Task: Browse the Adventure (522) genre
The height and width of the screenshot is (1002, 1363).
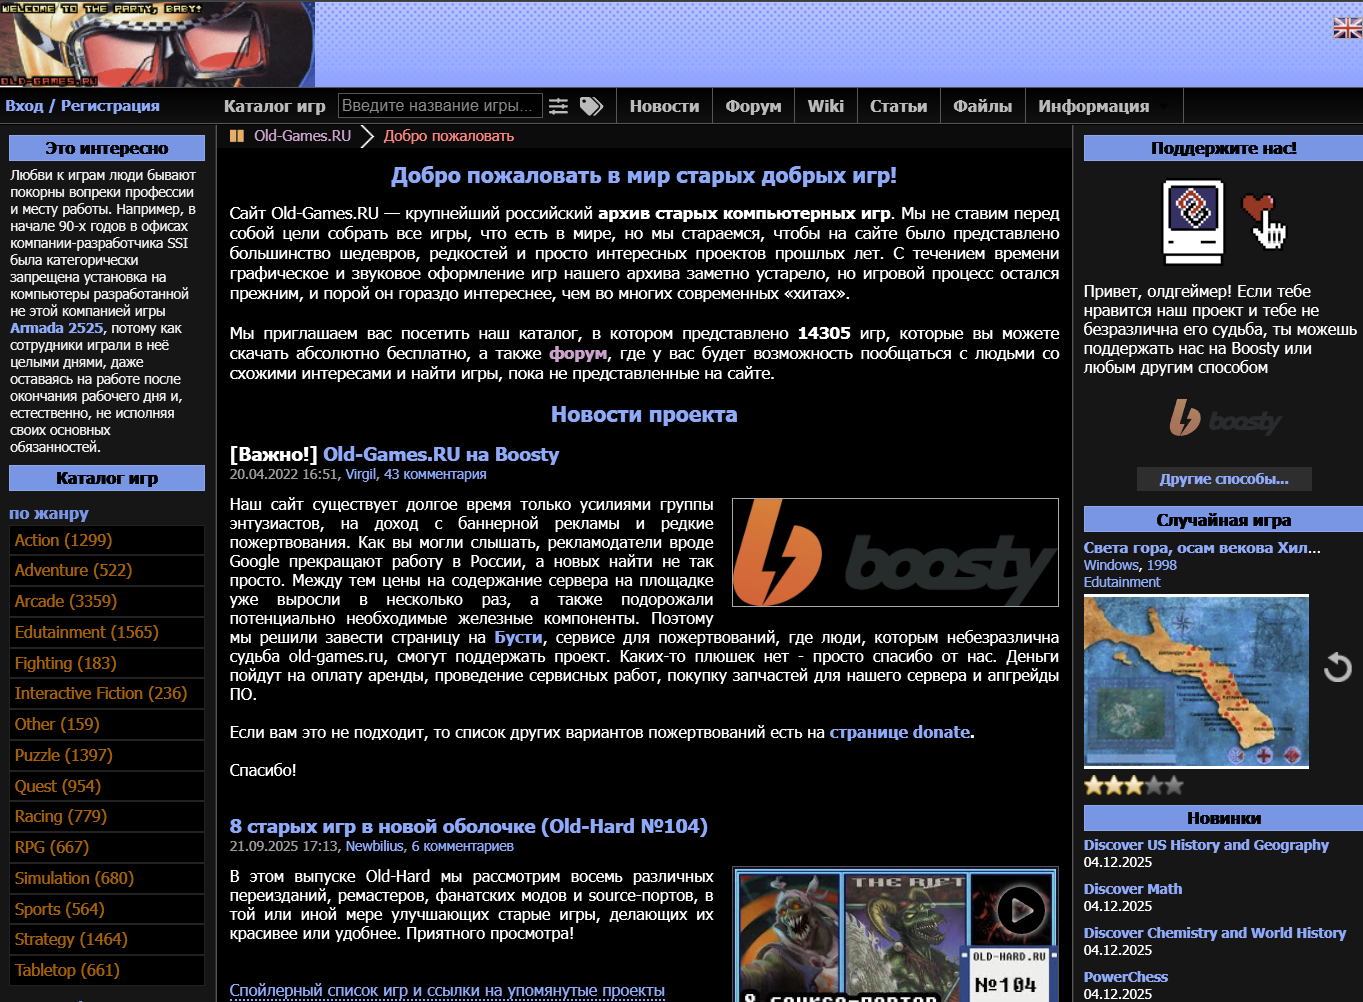Action: tap(106, 570)
